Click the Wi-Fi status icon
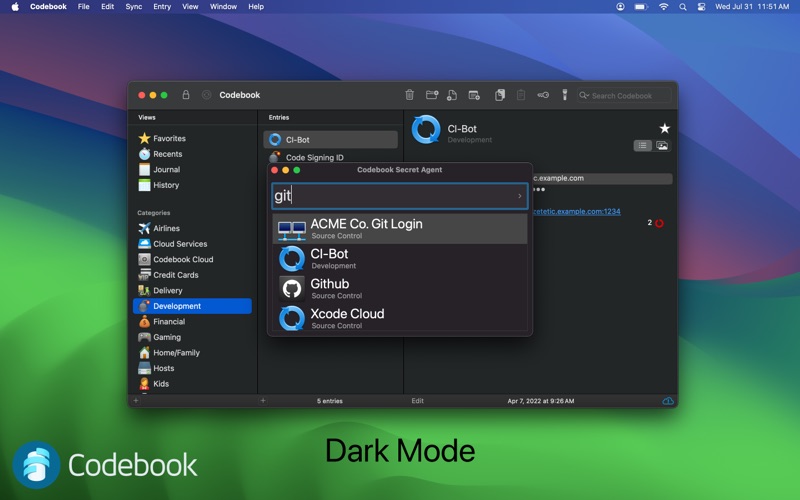Image resolution: width=800 pixels, height=500 pixels. [663, 7]
